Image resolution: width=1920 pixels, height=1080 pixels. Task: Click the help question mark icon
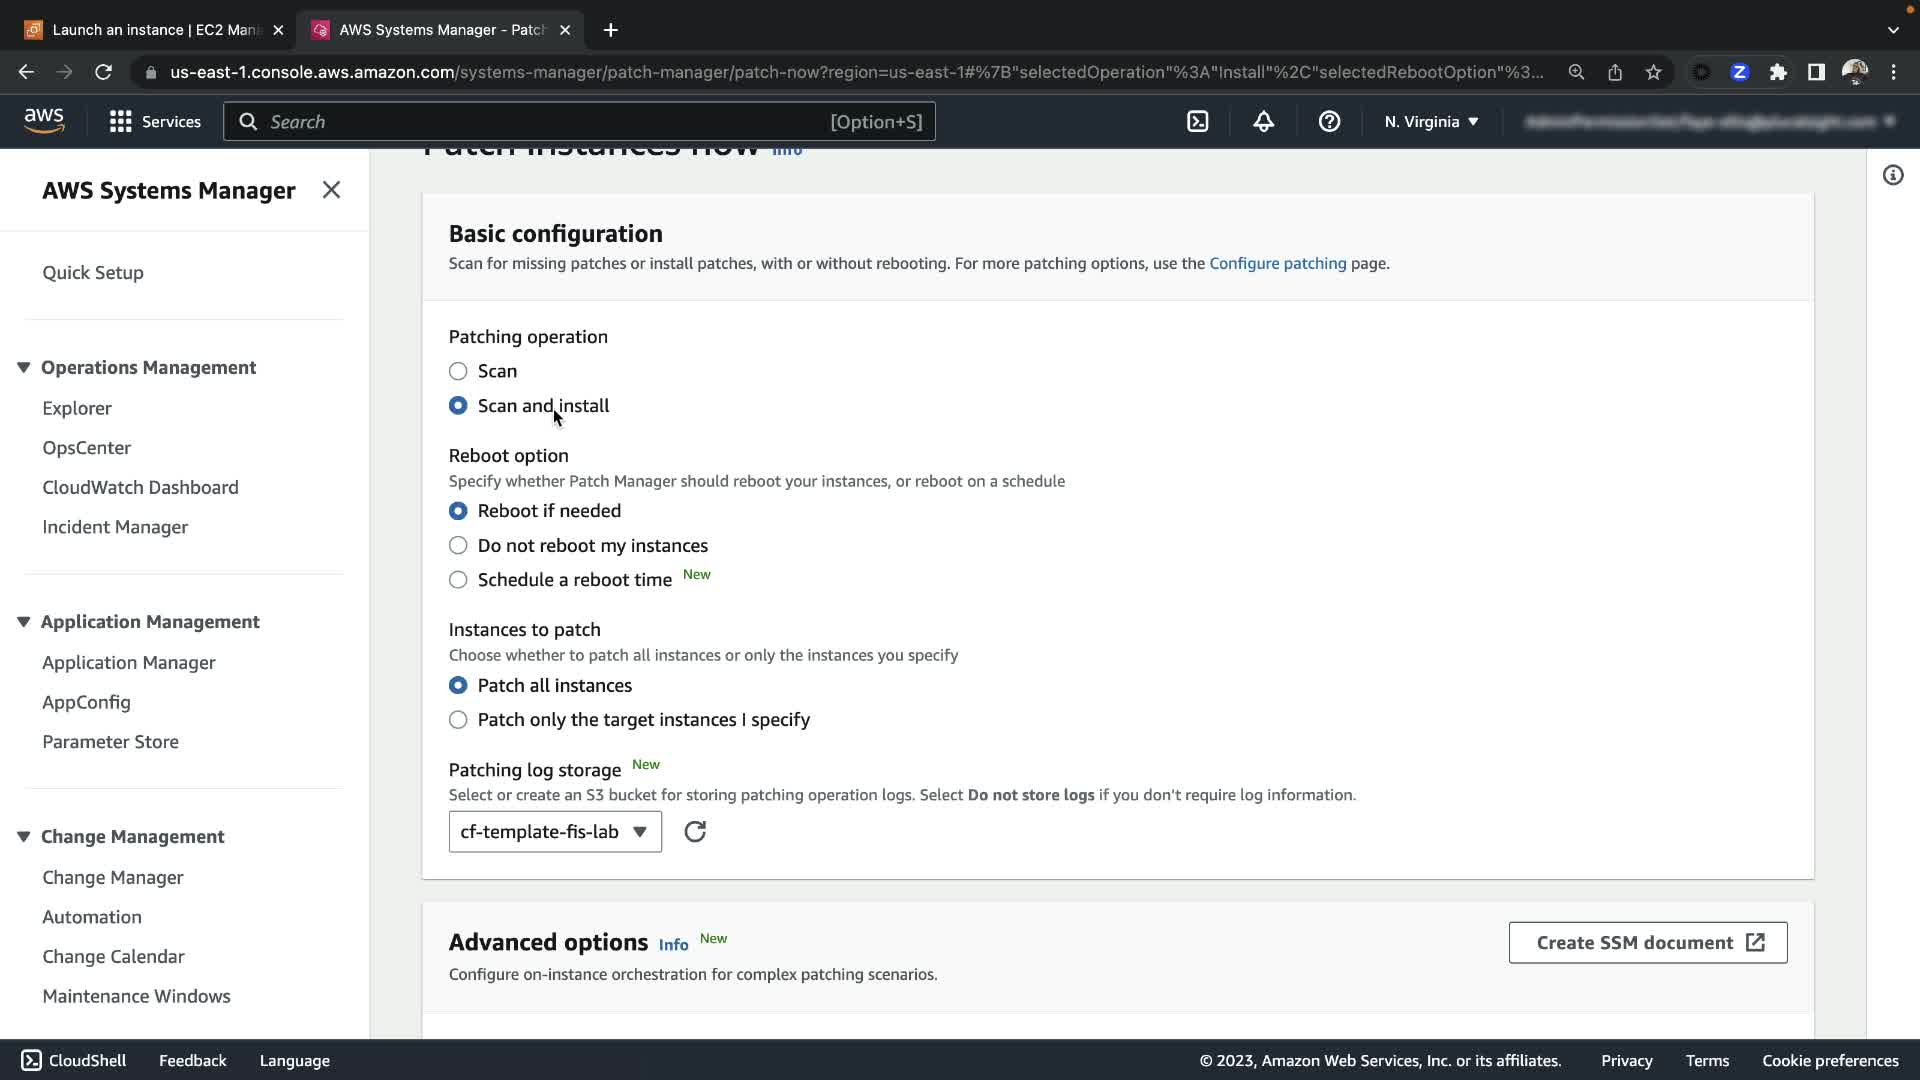pos(1329,122)
